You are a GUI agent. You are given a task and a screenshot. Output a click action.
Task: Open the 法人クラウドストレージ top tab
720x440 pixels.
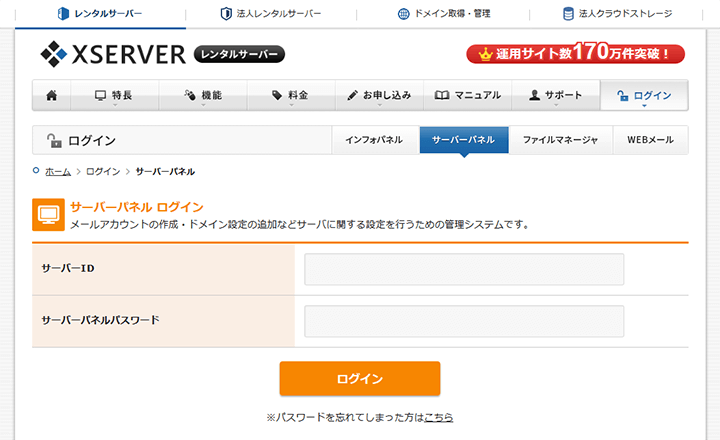click(x=616, y=14)
